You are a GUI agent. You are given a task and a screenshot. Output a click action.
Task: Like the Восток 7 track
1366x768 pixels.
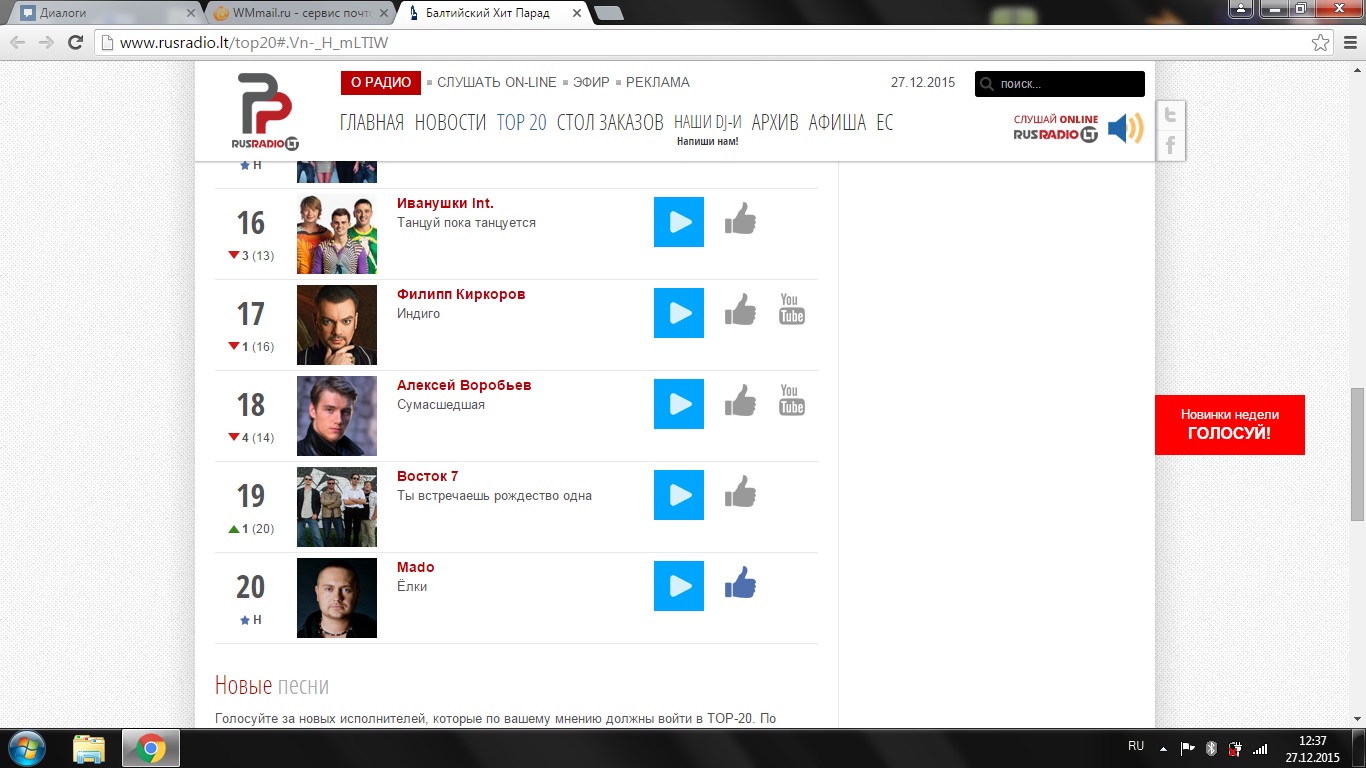[x=740, y=491]
